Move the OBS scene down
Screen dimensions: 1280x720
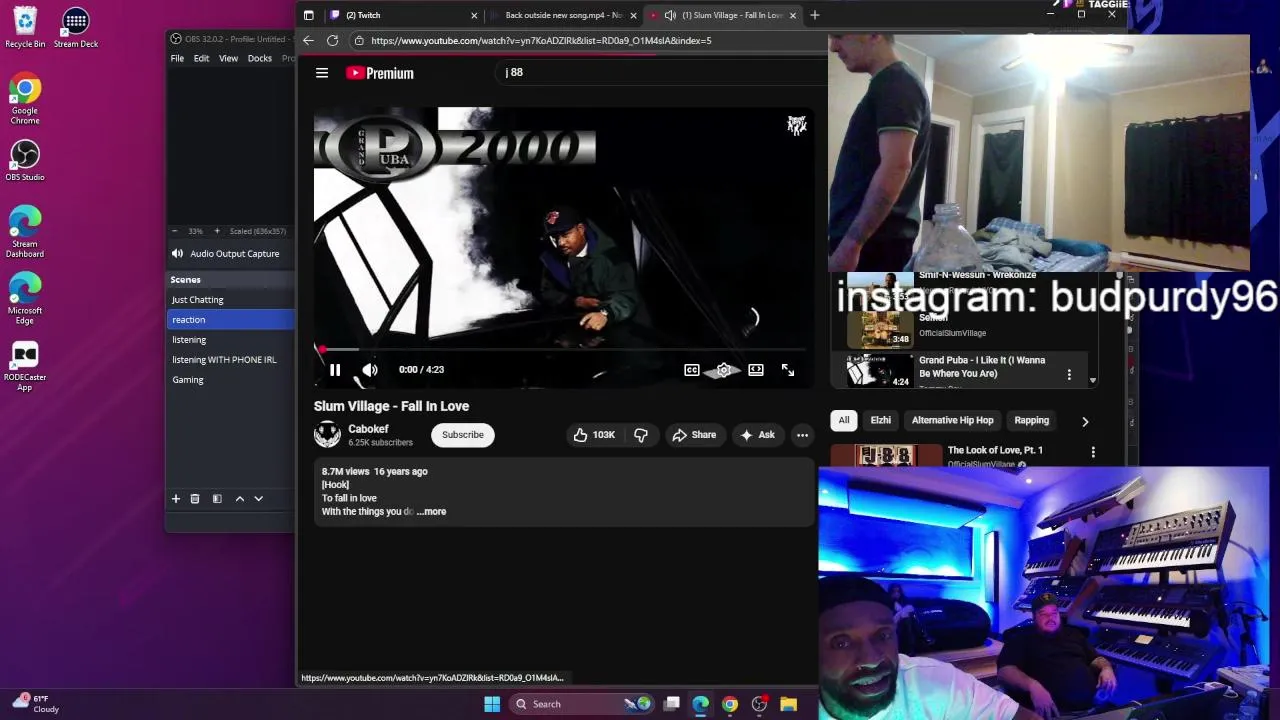click(259, 499)
